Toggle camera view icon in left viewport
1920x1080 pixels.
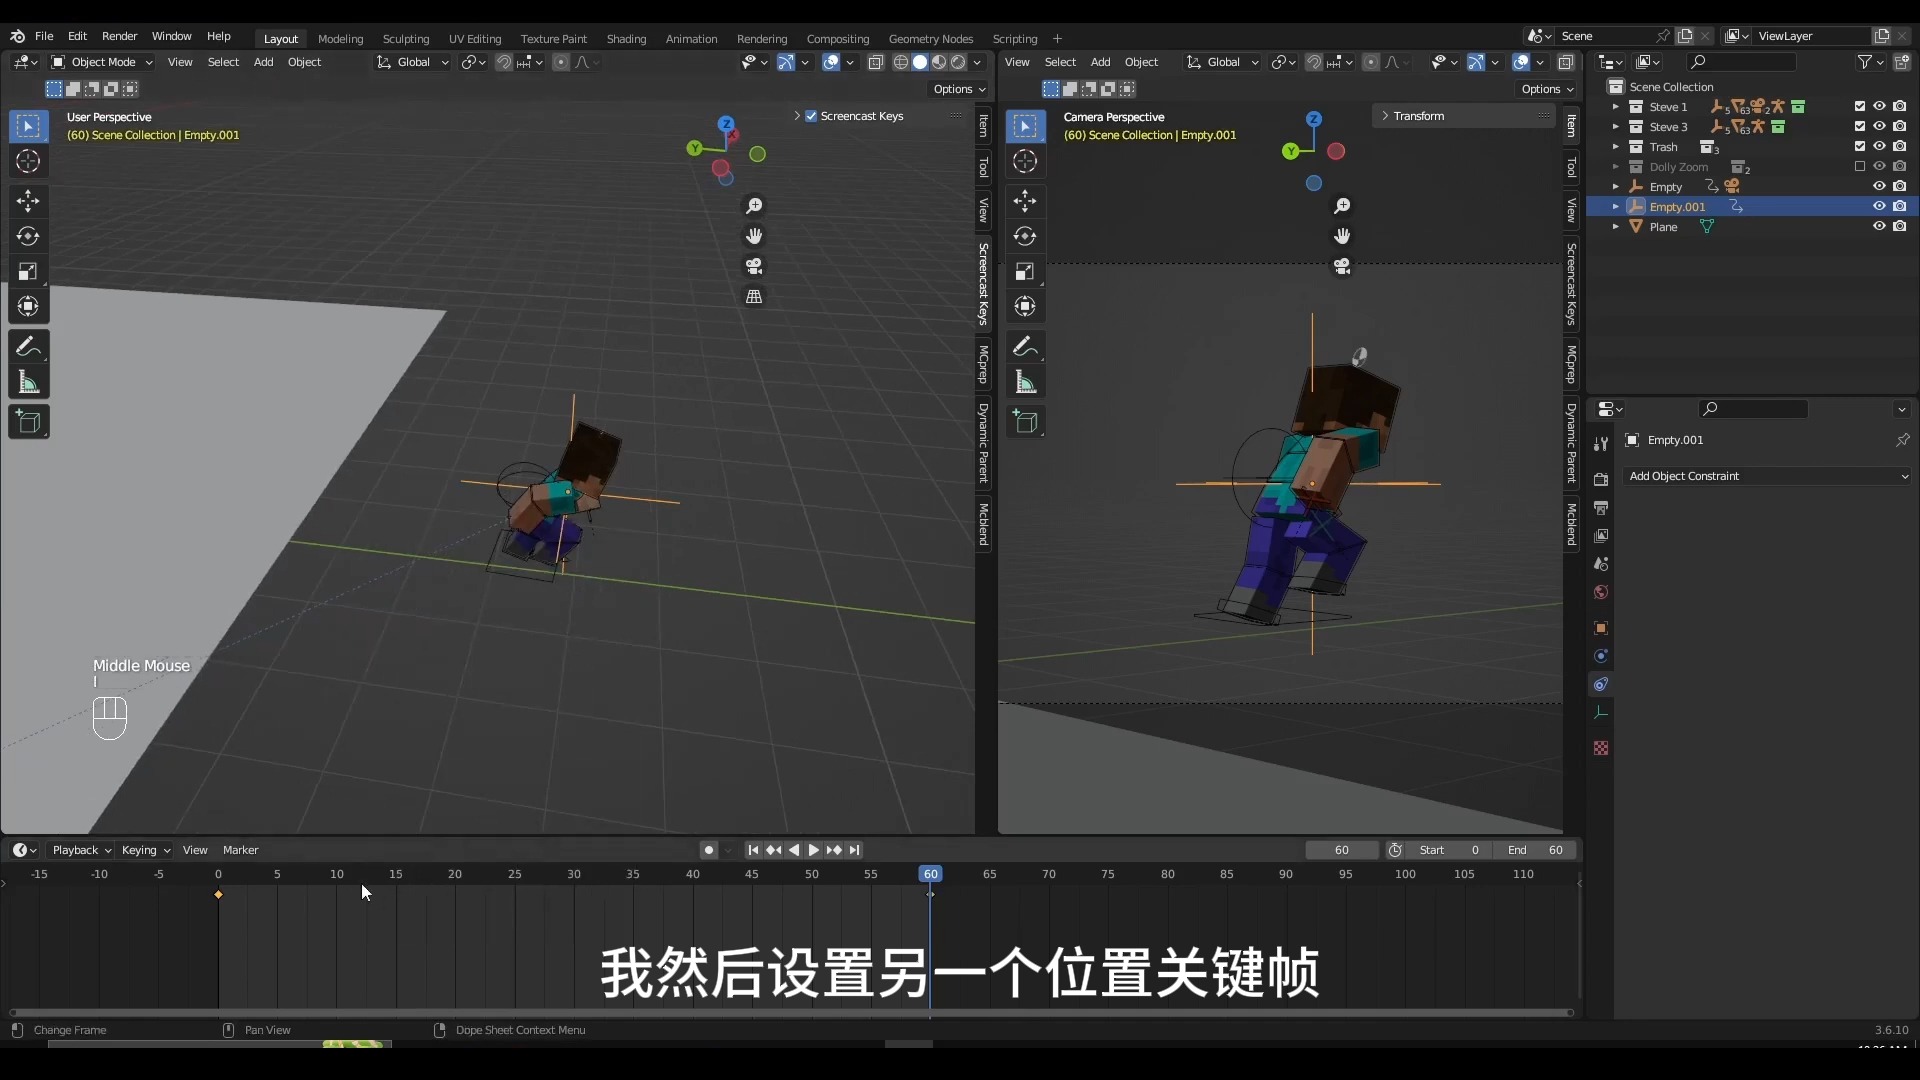(754, 266)
